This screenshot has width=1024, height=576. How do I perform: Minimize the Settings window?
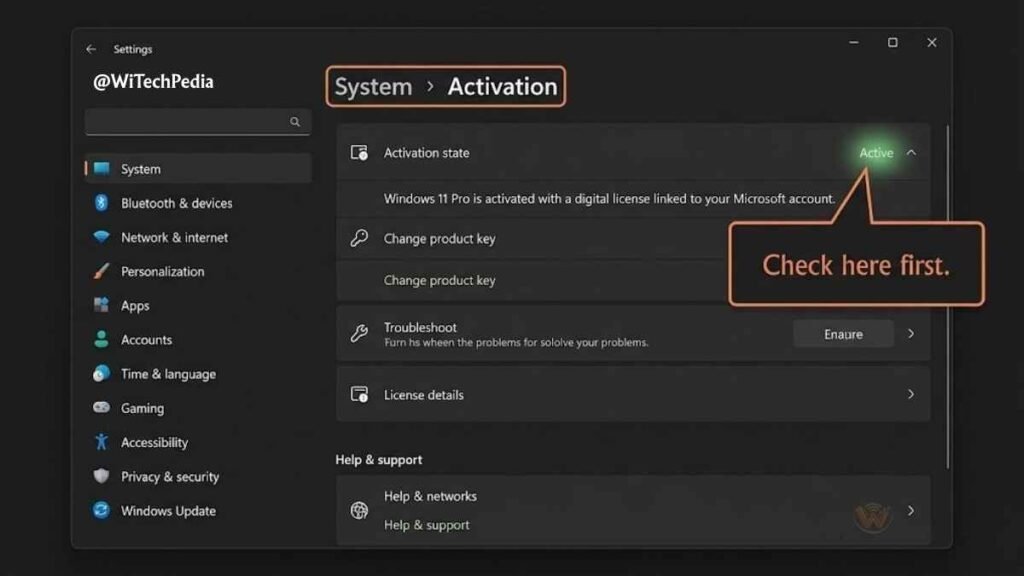(x=854, y=42)
